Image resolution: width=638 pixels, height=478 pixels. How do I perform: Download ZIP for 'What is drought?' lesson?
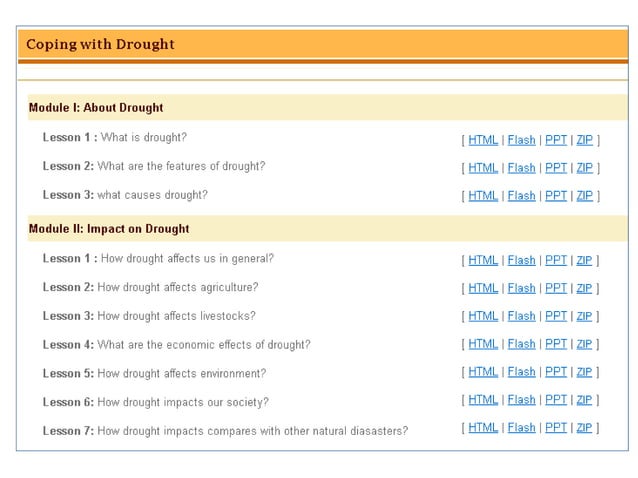point(584,140)
